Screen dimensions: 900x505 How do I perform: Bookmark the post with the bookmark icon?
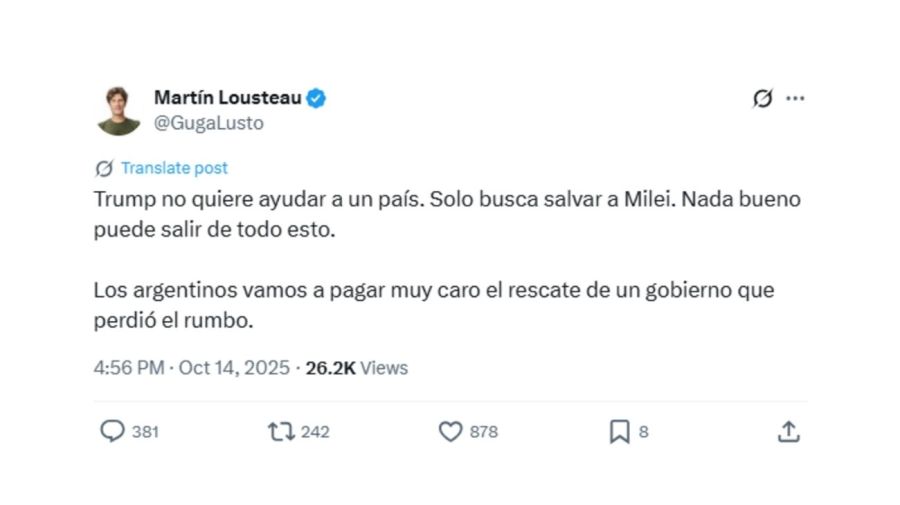click(x=619, y=431)
